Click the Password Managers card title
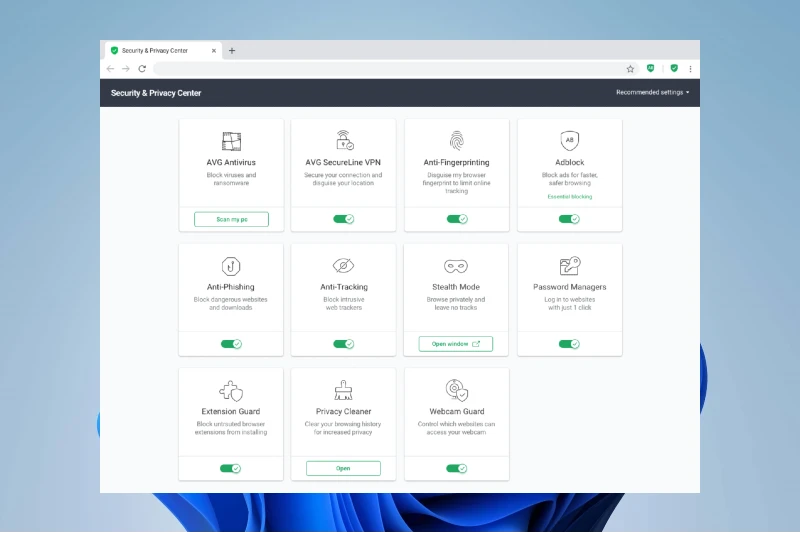 [x=569, y=287]
